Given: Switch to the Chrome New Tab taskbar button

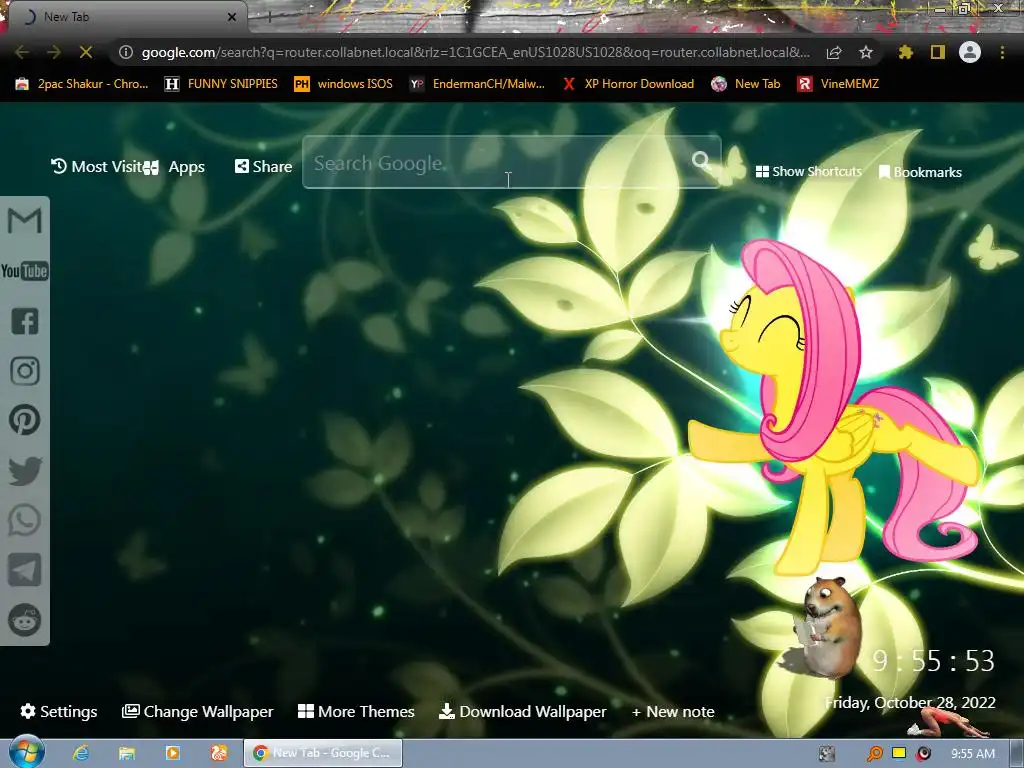Looking at the screenshot, I should 323,753.
